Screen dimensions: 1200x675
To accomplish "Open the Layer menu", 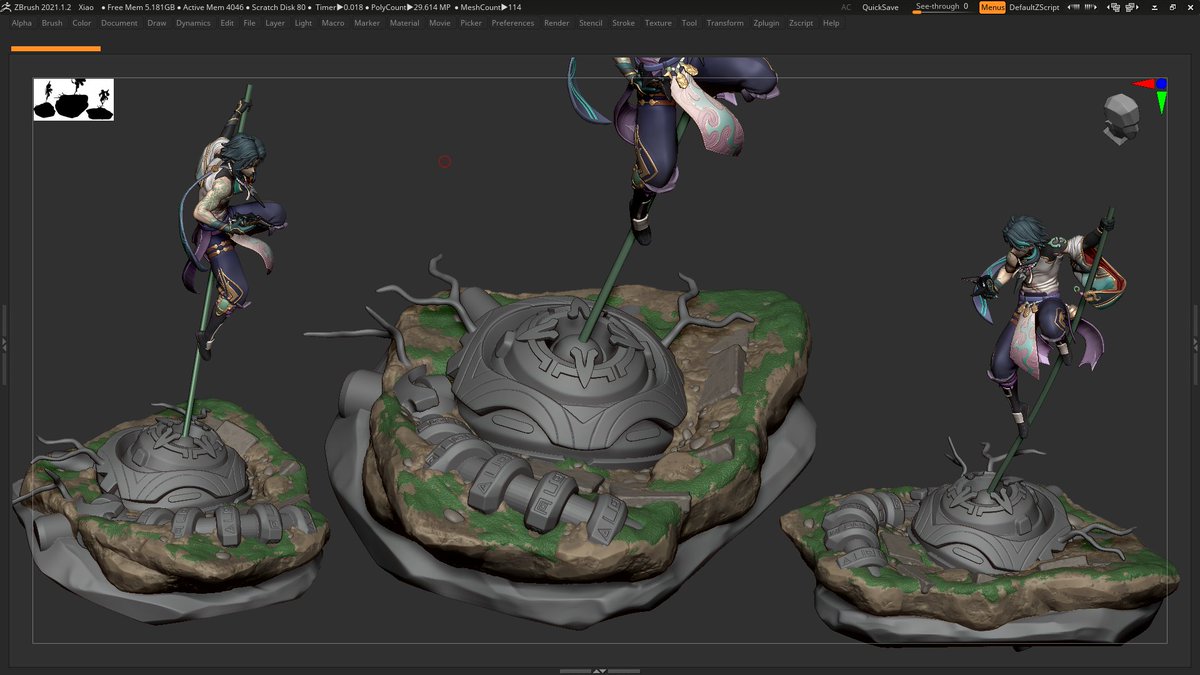I will click(275, 23).
